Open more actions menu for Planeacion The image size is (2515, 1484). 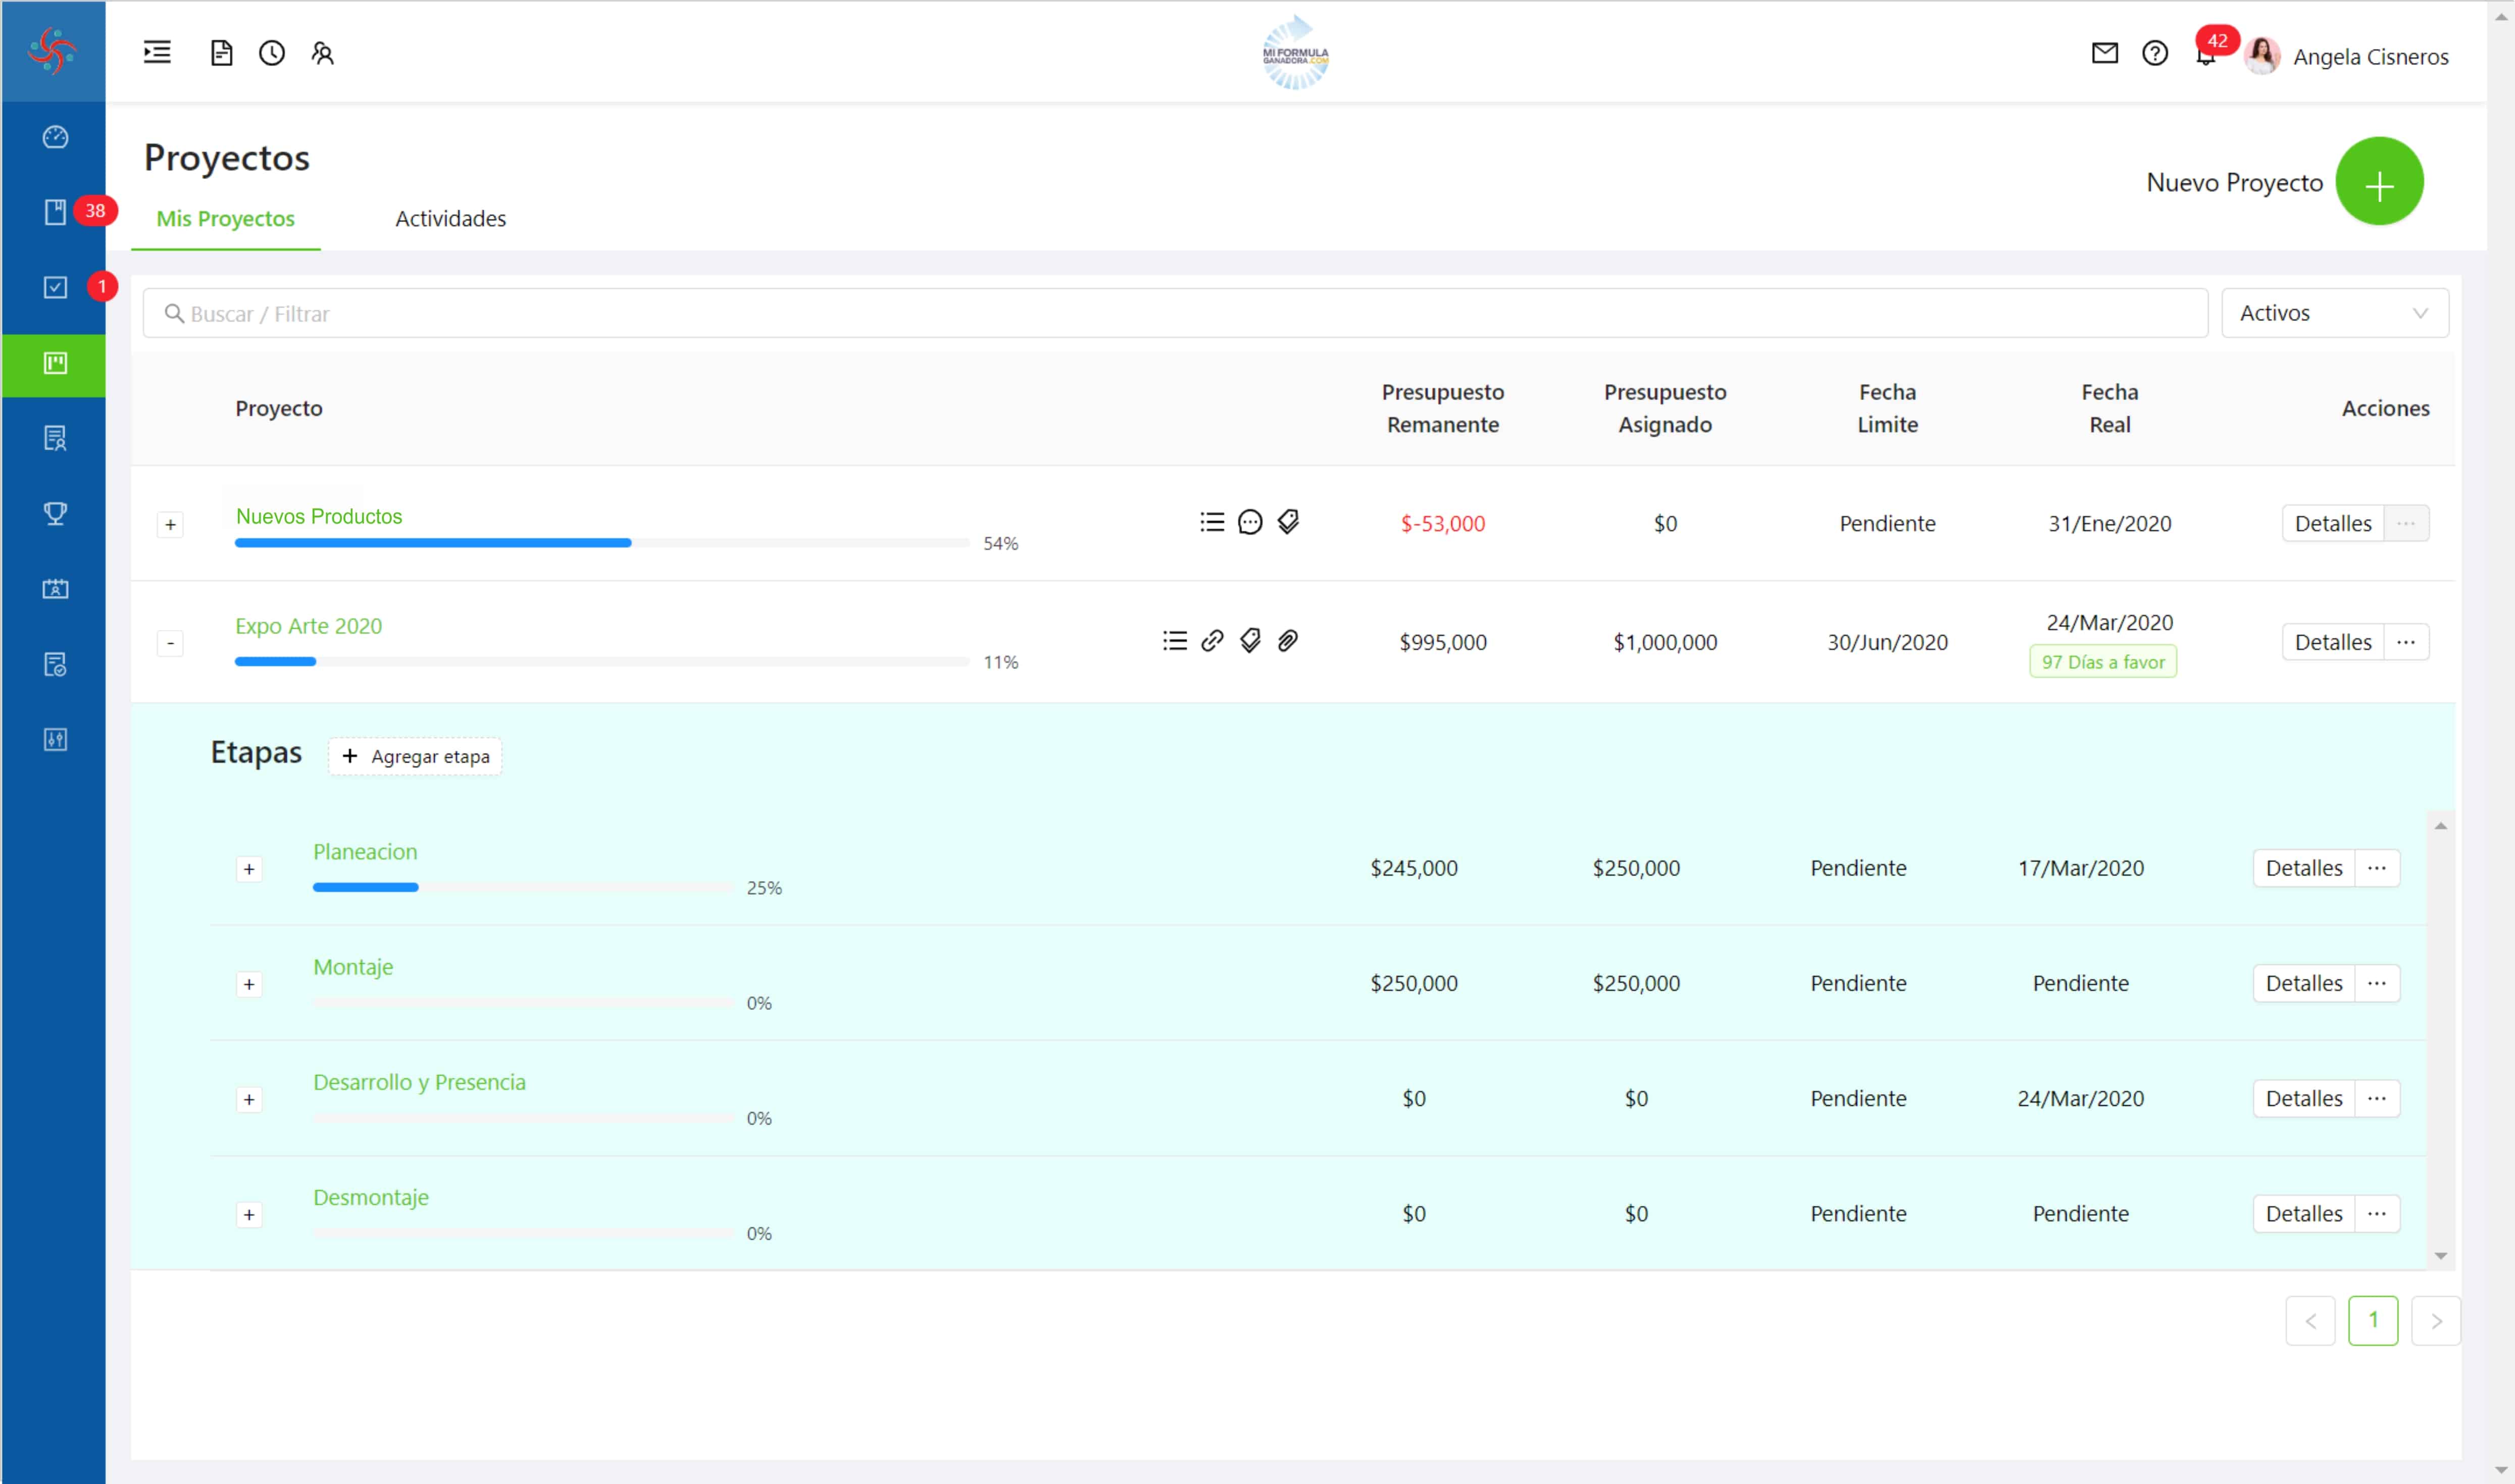2377,868
